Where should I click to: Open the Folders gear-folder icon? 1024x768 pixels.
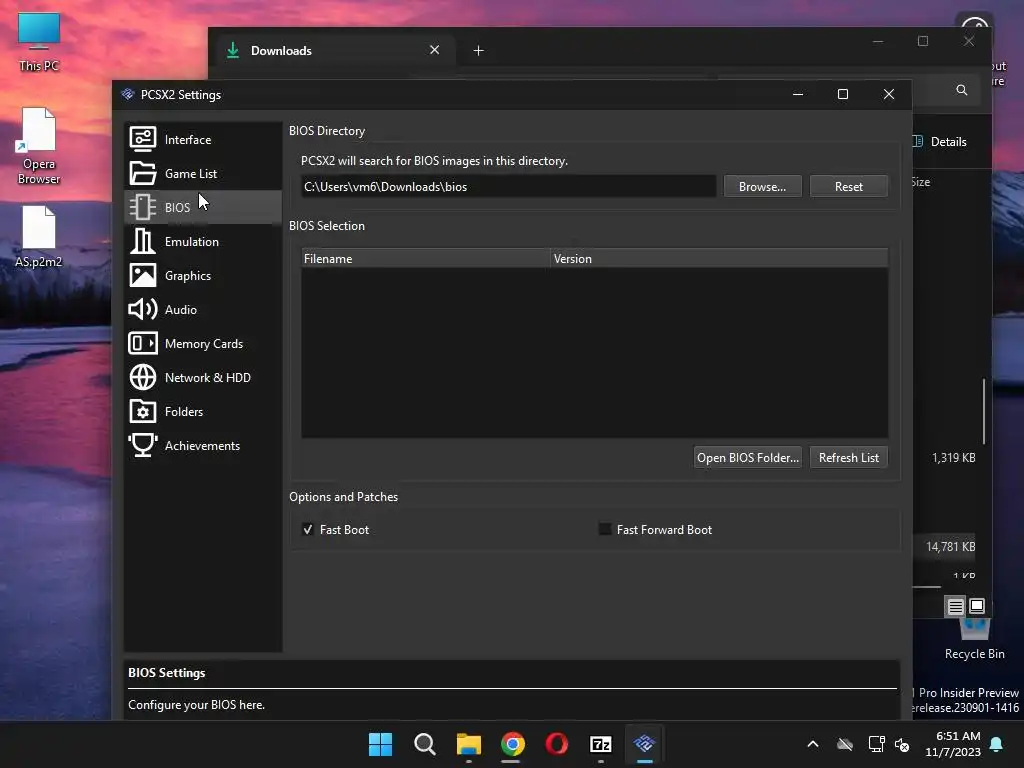point(142,411)
